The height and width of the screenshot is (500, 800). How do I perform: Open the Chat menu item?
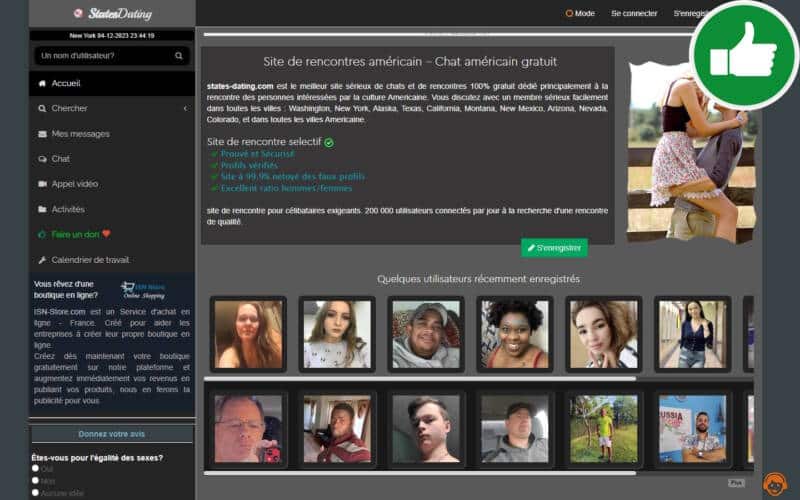[x=112, y=159]
